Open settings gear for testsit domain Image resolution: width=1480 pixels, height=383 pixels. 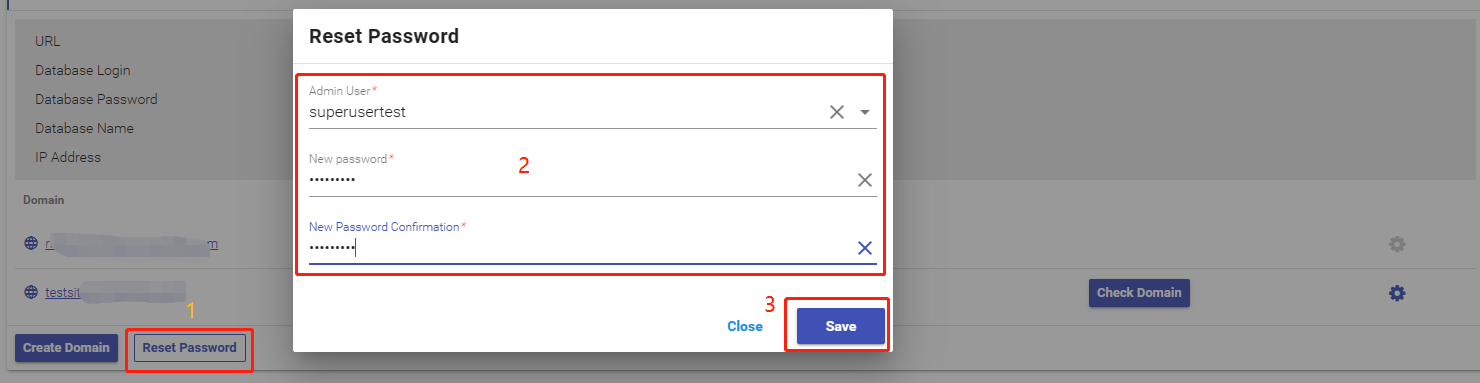click(x=1397, y=293)
